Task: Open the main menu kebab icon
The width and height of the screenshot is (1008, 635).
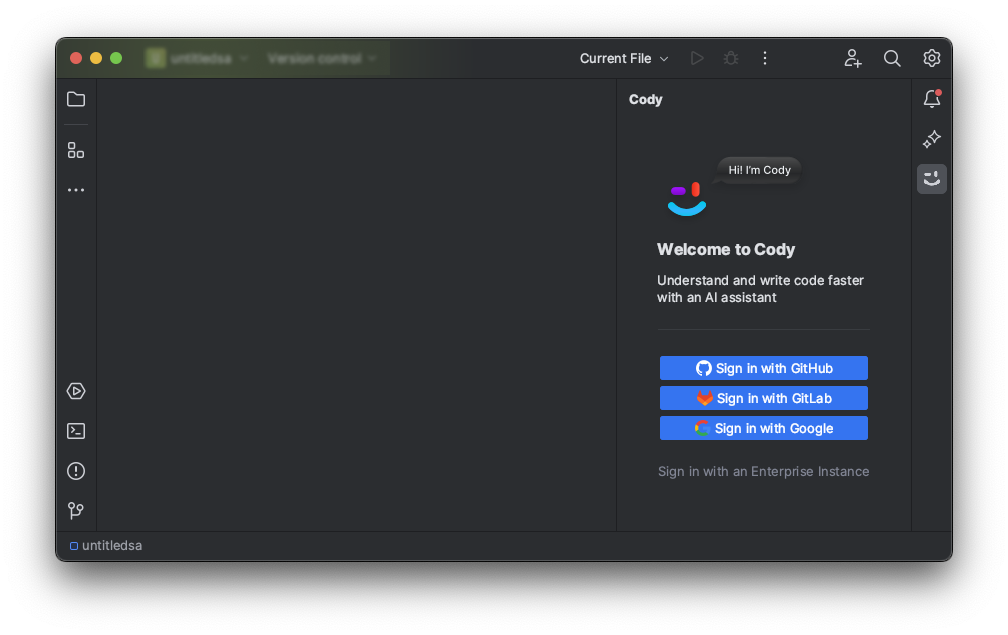Action: [x=765, y=58]
